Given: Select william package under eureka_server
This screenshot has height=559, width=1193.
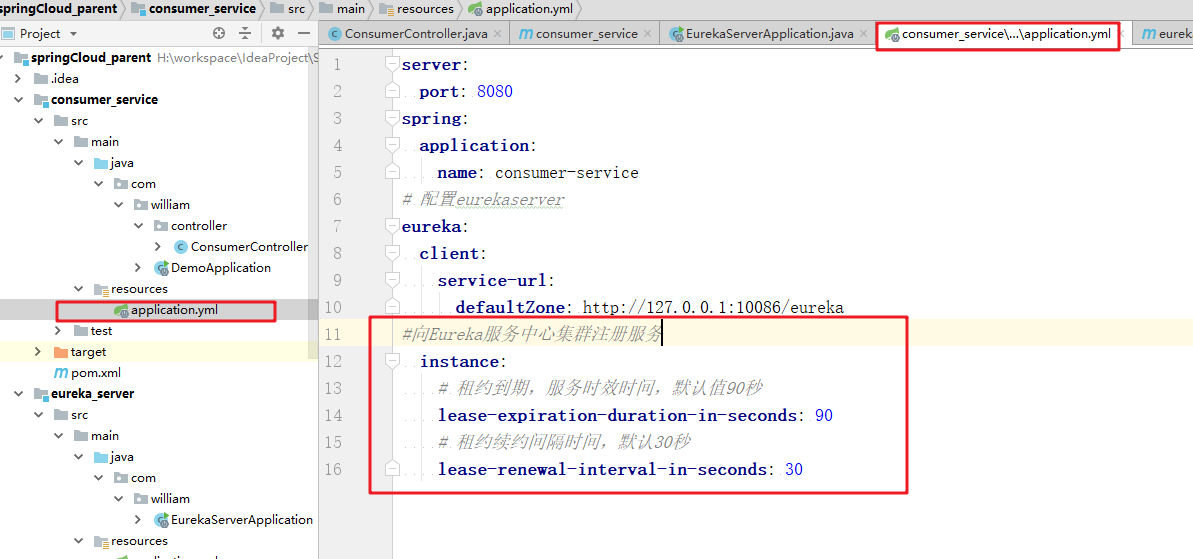Looking at the screenshot, I should pos(170,499).
